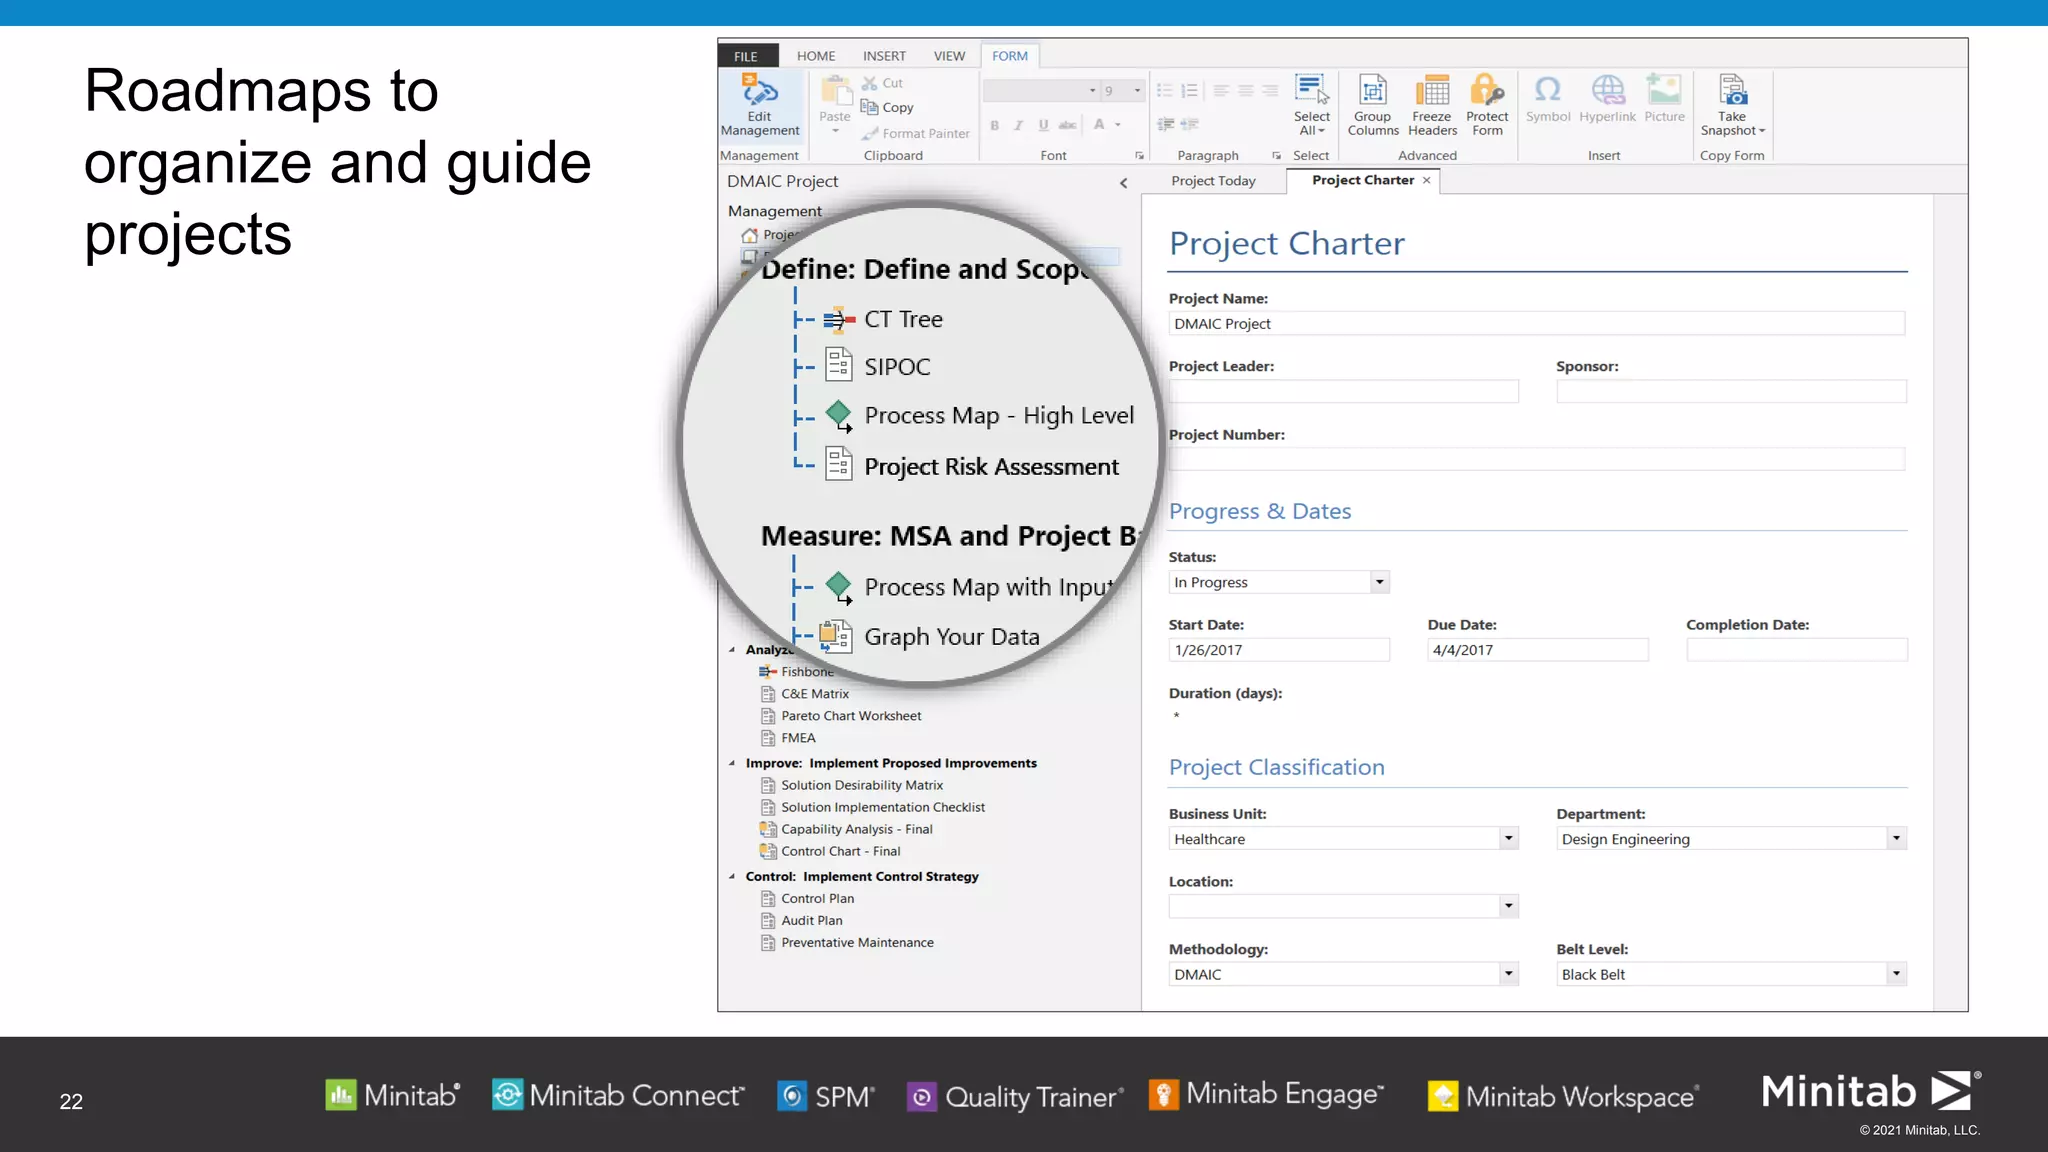
Task: Click increase indent icon
Action: [x=1189, y=124]
